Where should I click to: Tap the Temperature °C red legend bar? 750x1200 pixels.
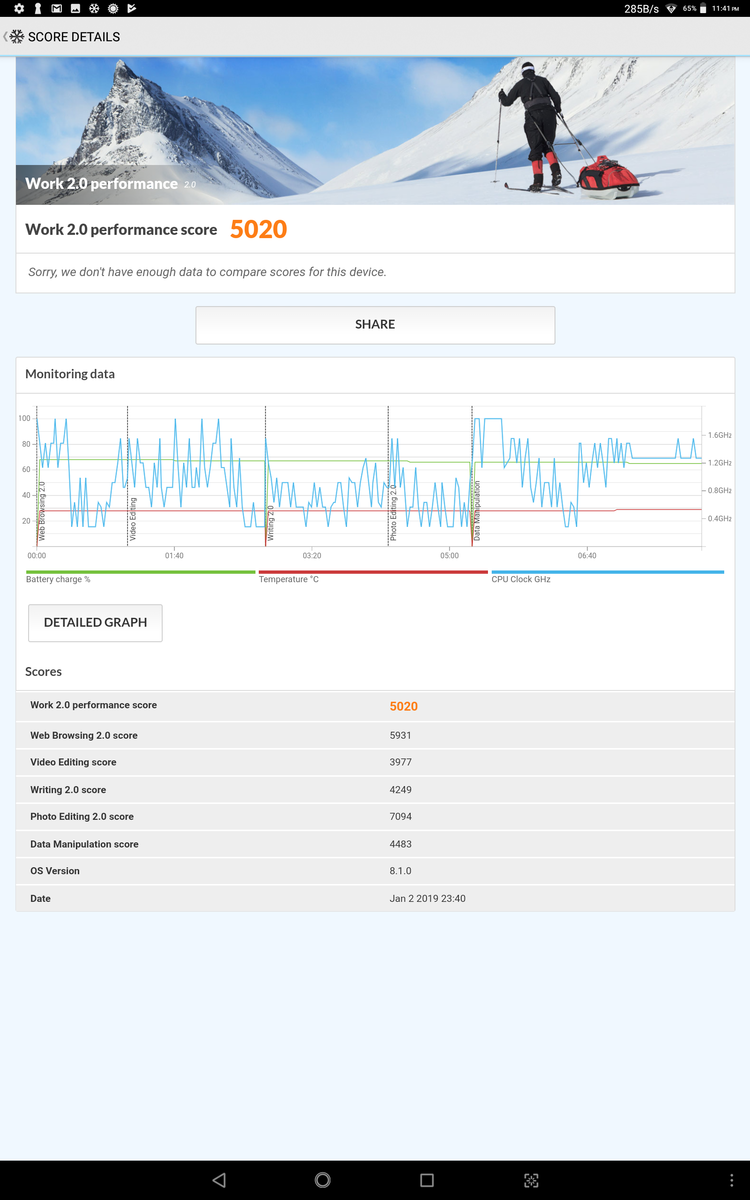click(x=372, y=573)
